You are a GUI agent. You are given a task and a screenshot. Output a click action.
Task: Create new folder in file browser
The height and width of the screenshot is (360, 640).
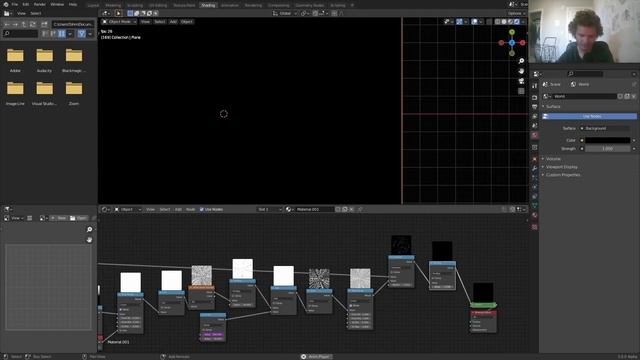click(x=44, y=24)
